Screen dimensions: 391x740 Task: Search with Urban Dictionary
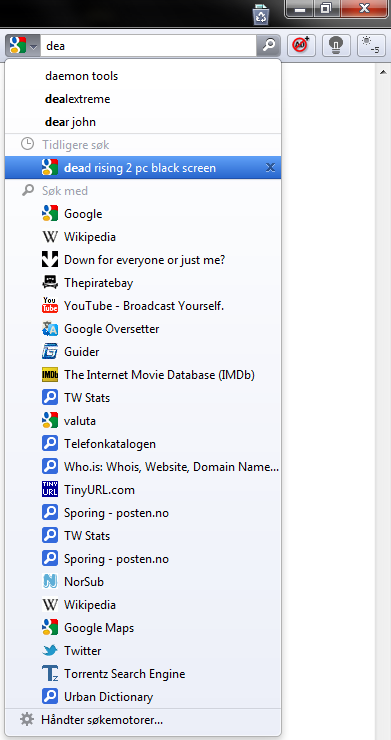[x=143, y=697]
